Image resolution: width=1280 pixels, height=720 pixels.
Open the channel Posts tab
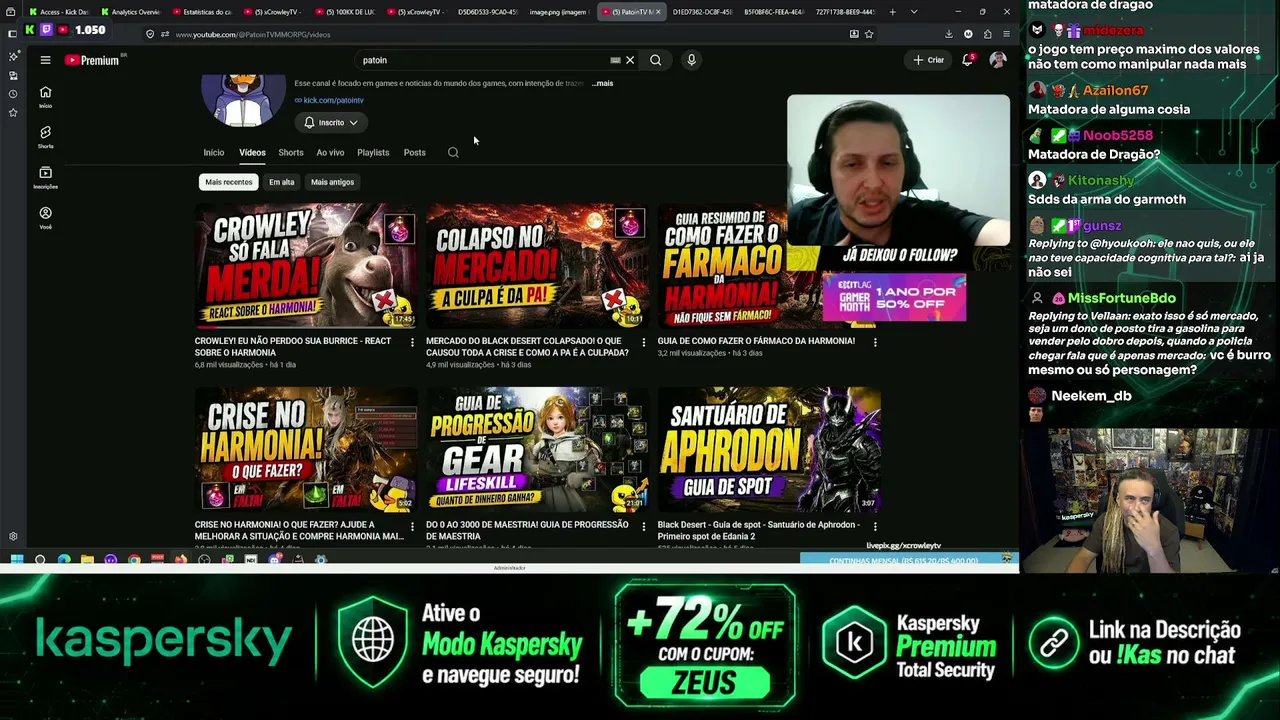[x=415, y=153]
